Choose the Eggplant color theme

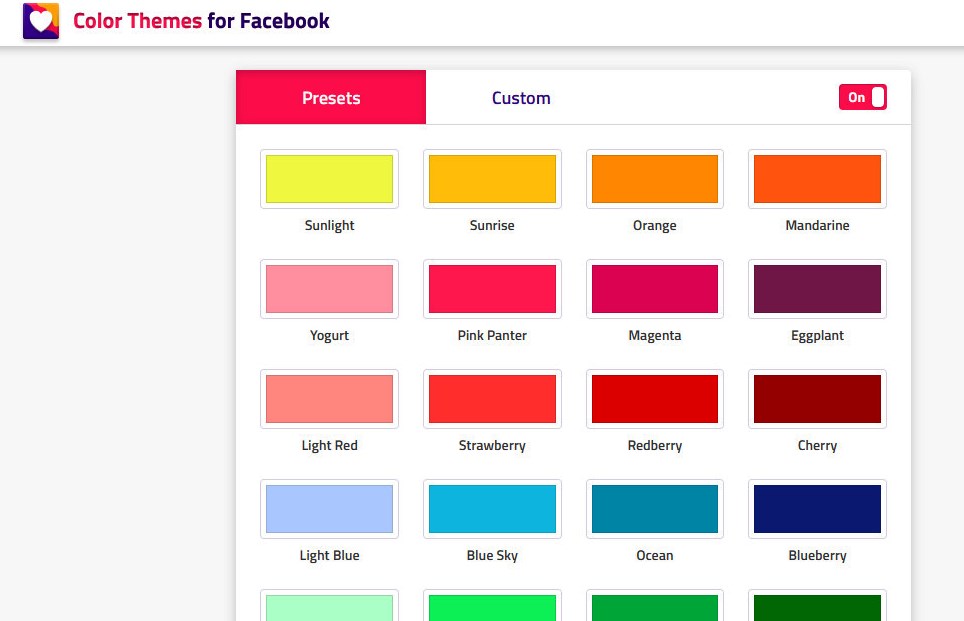tap(817, 288)
